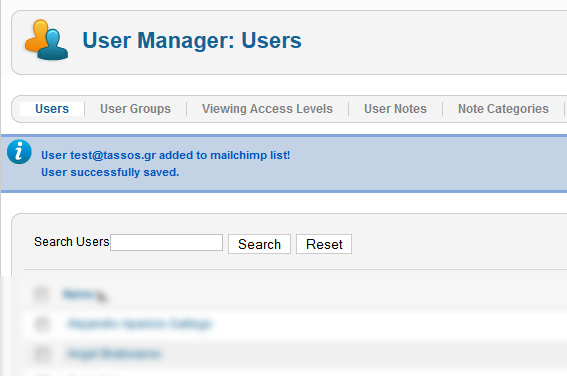Go to the User Notes tab
567x376 pixels.
point(395,109)
